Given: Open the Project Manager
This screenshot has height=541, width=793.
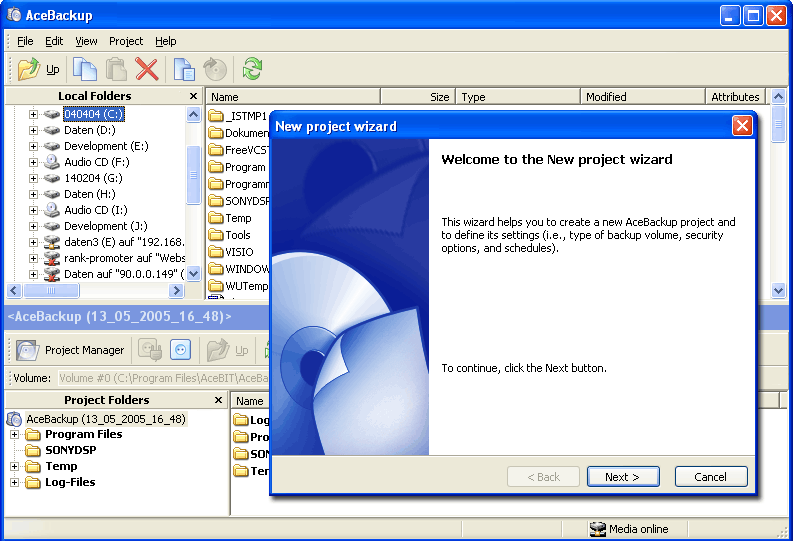Looking at the screenshot, I should coord(72,350).
